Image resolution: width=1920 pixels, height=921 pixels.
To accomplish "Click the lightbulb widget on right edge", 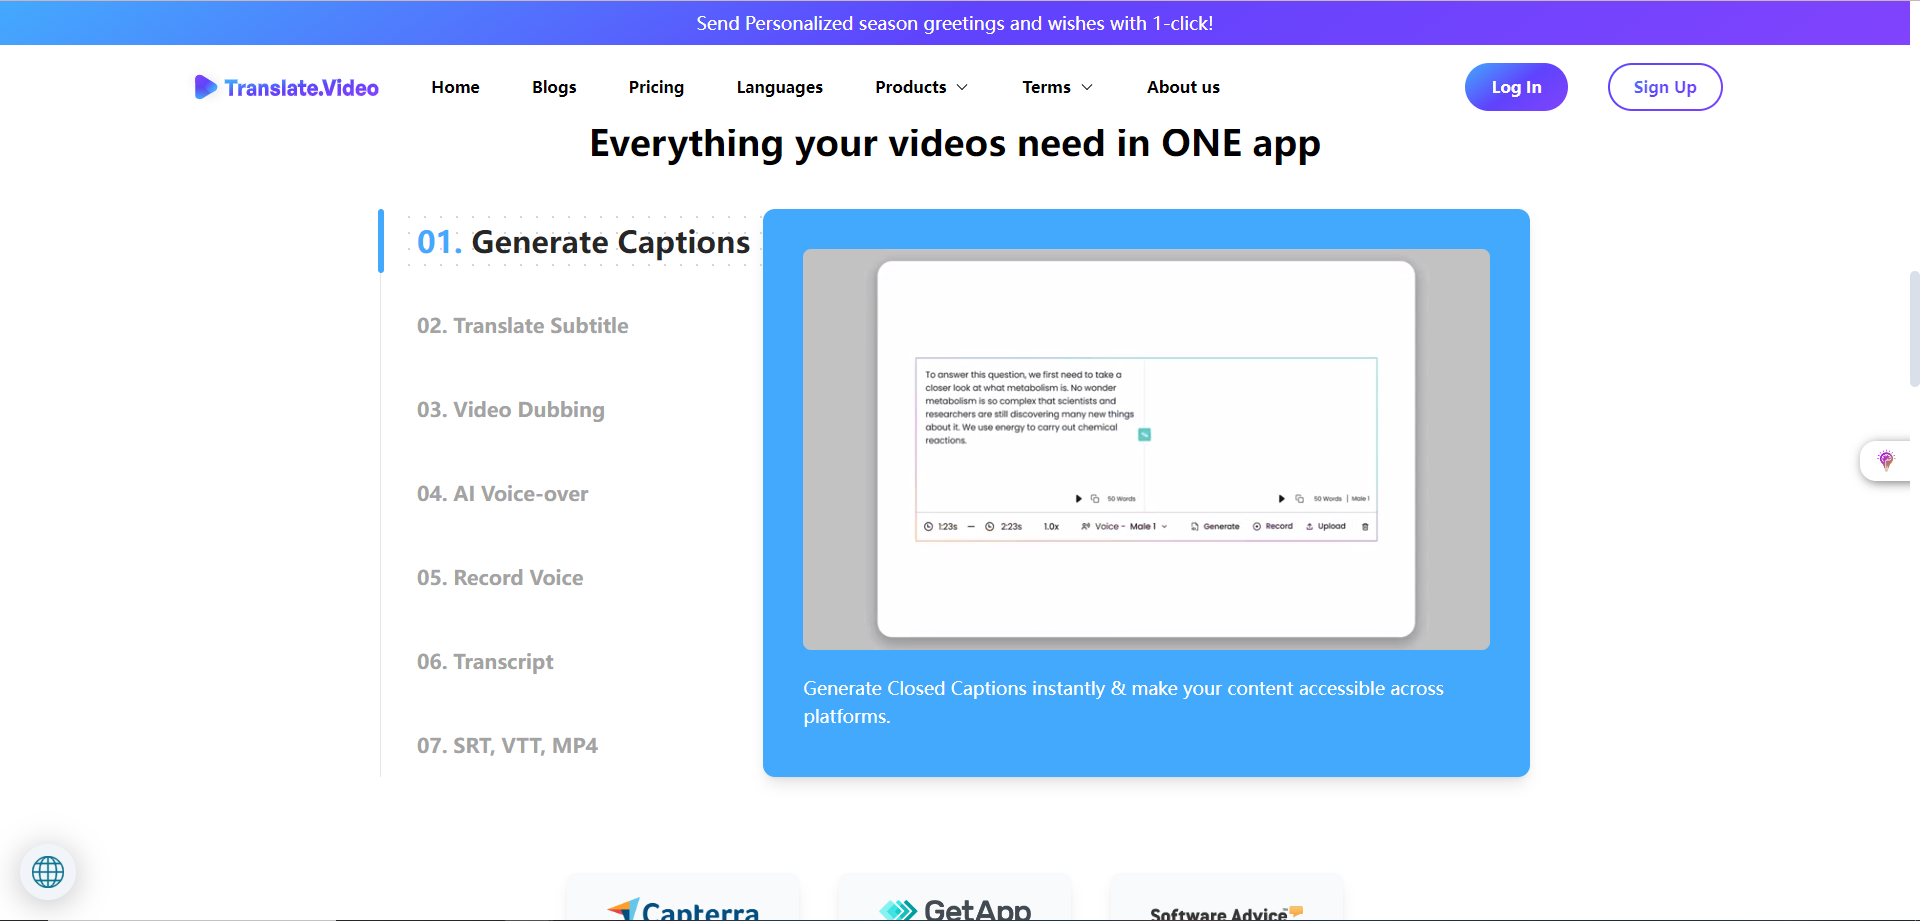I will click(x=1886, y=461).
